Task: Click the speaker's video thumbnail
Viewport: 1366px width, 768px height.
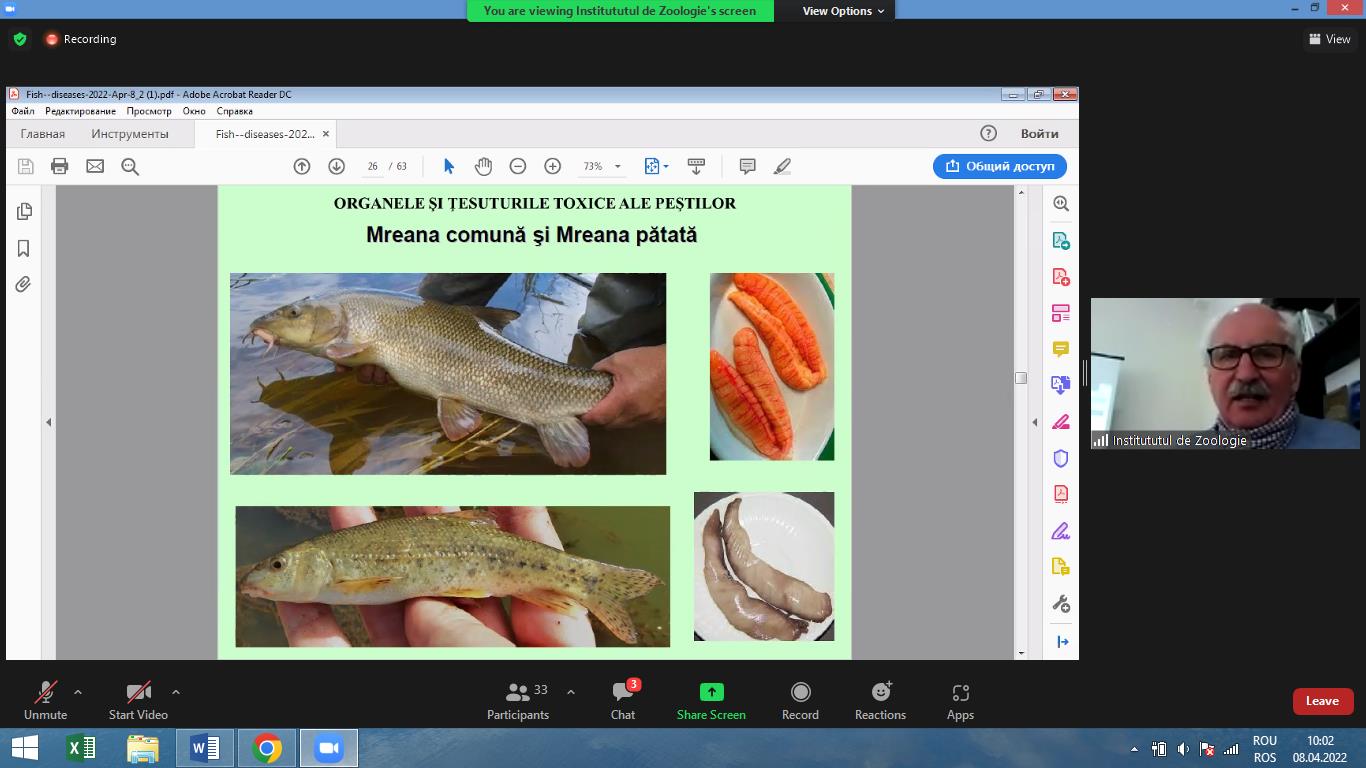Action: (1225, 372)
